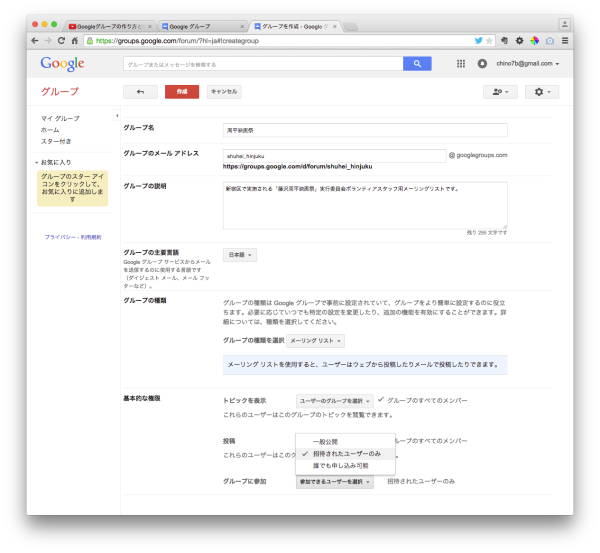Viewport: 600px width, 553px height.
Task: Reload the page with refresh icon
Action: point(61,41)
